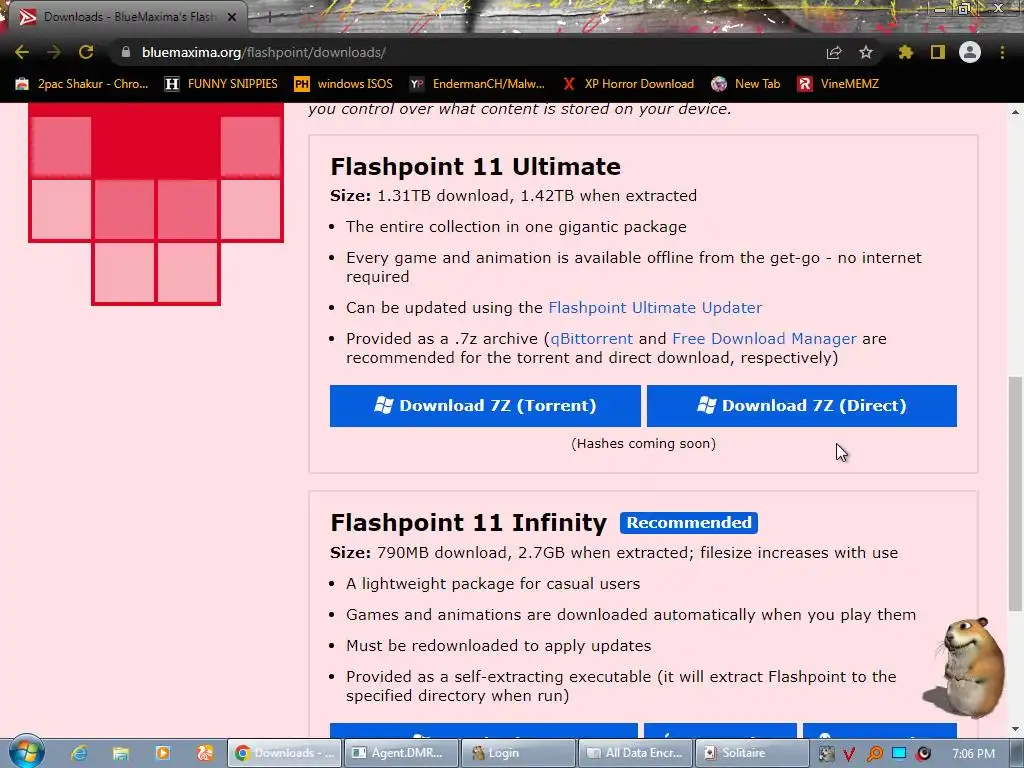Click the Flashpoint 11 Ultimate heading

coord(475,167)
